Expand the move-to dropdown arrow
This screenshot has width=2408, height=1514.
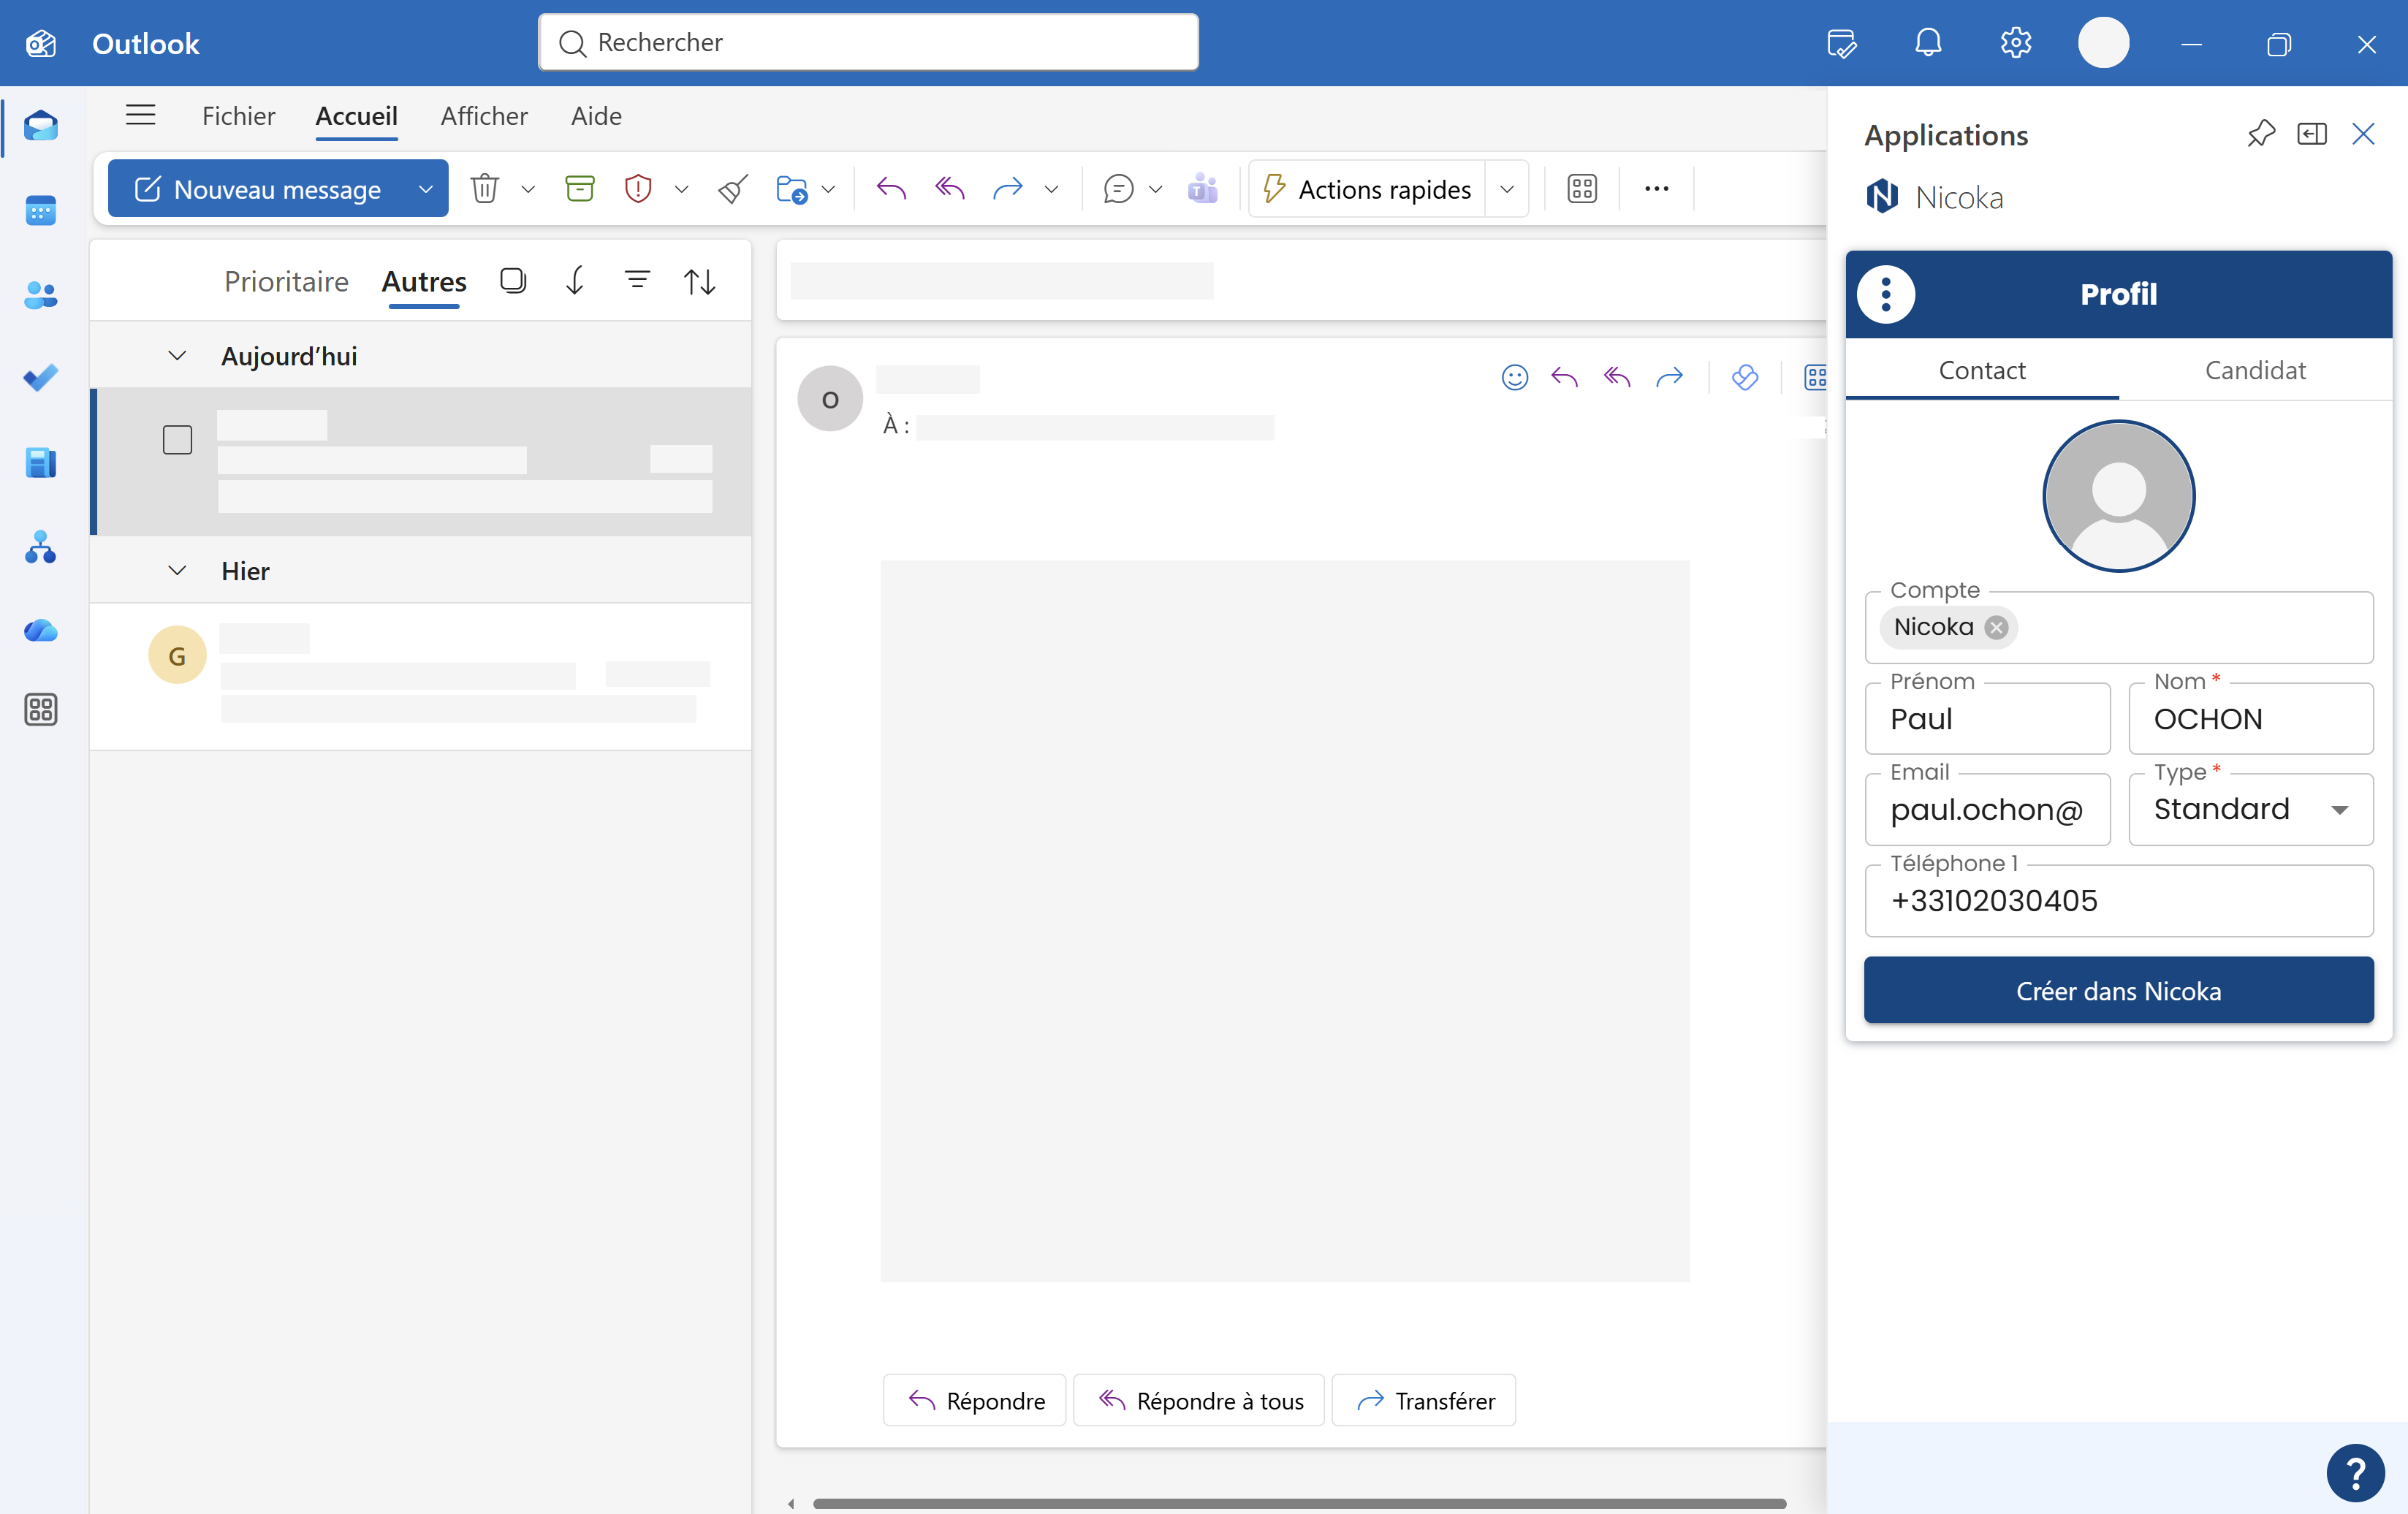pos(828,189)
